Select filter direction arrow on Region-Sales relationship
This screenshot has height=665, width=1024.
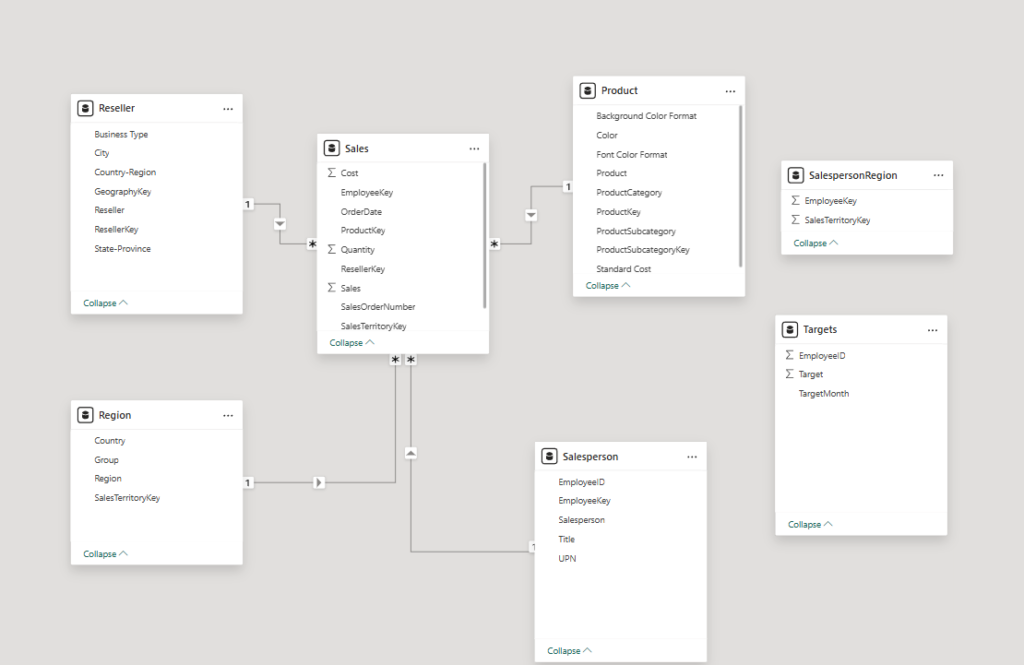[x=319, y=483]
